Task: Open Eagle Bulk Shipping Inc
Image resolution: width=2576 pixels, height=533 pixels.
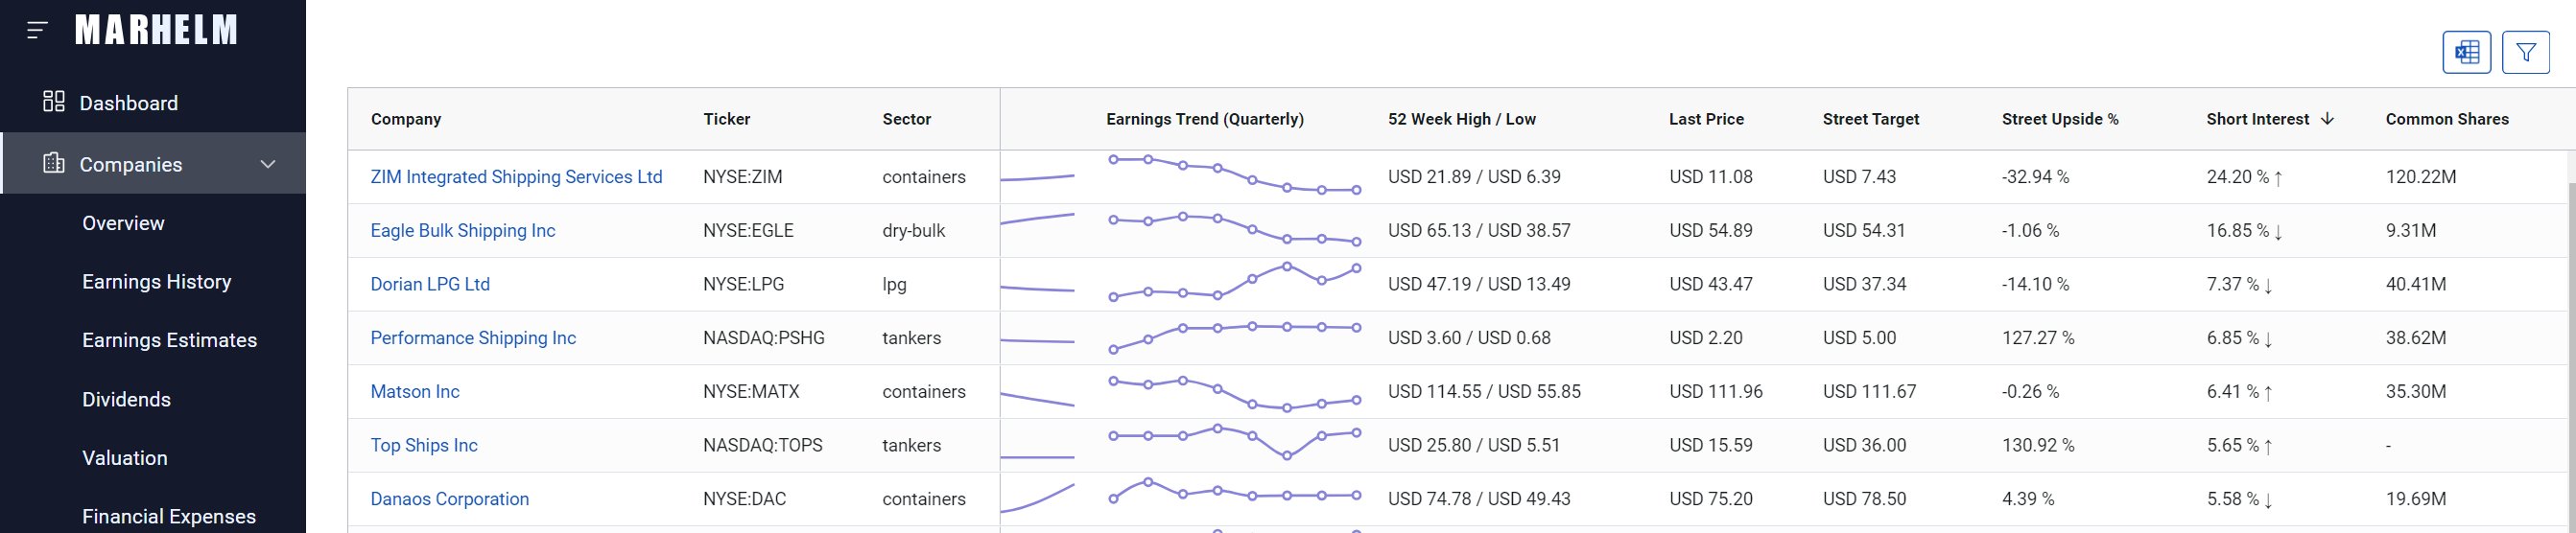Action: pos(463,231)
